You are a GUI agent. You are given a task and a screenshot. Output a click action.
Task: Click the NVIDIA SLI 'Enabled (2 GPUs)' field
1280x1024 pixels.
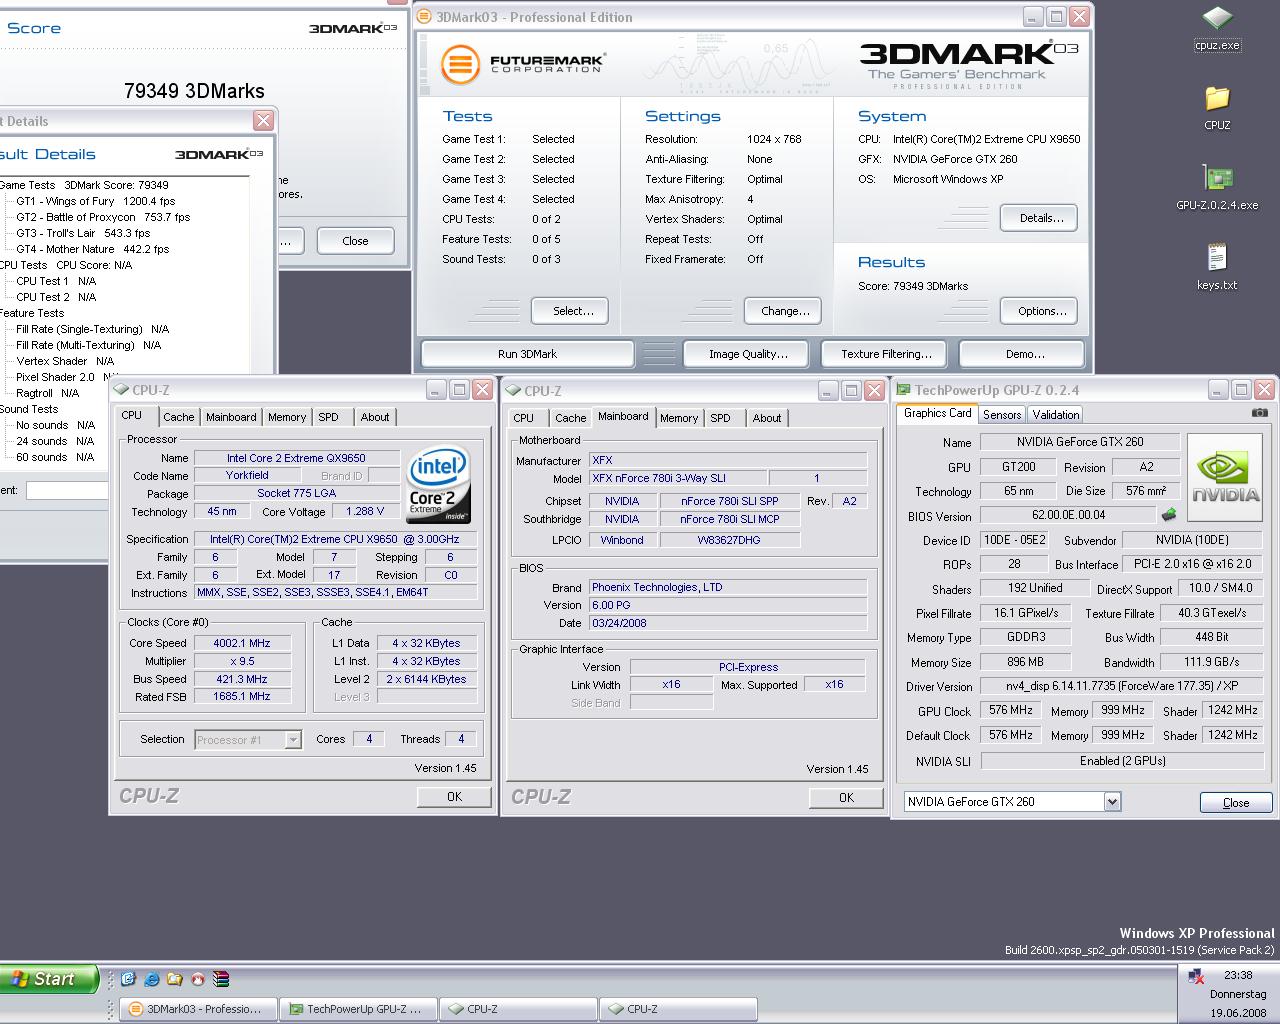tap(1121, 760)
